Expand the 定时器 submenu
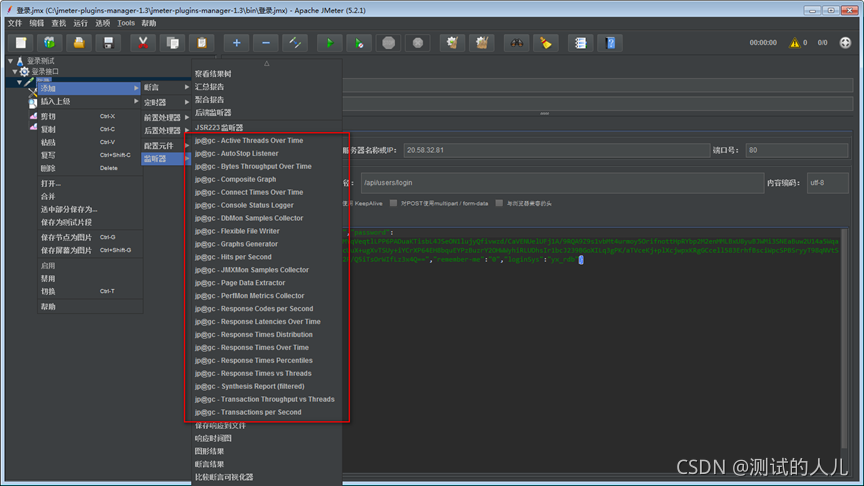The height and width of the screenshot is (486, 864). click(x=166, y=102)
